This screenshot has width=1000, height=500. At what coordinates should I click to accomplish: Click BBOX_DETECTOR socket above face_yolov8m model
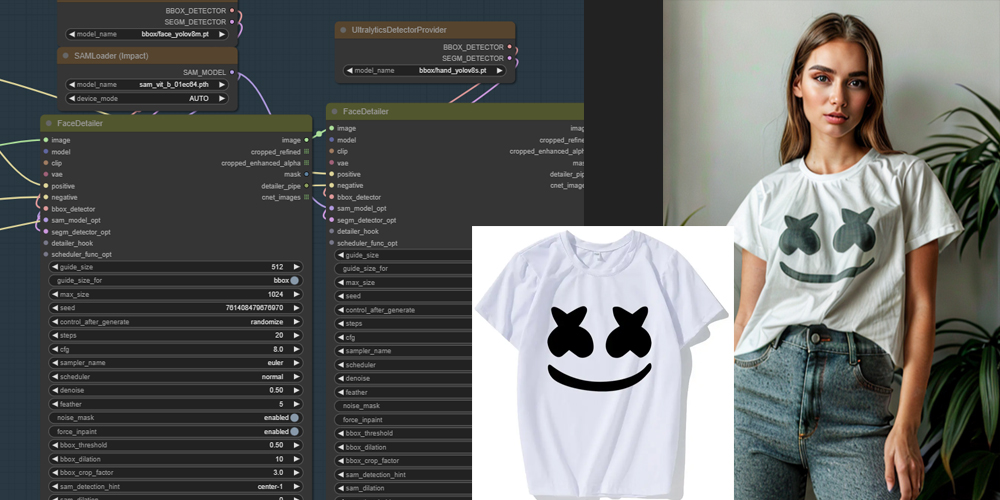click(232, 11)
